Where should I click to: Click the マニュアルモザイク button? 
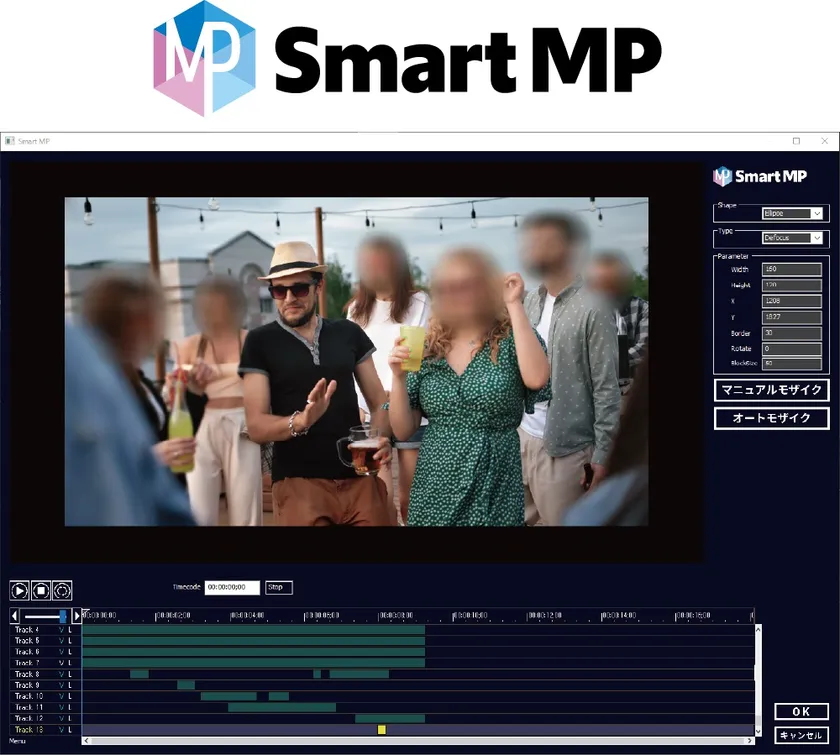771,390
